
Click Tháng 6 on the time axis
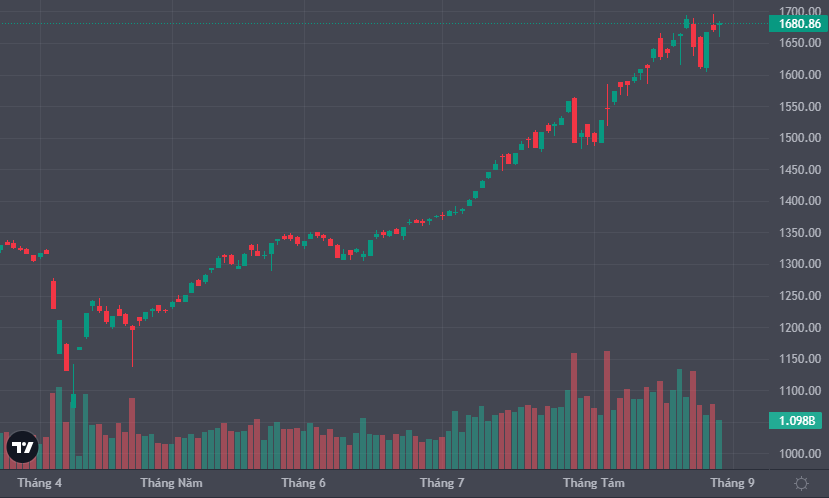pos(303,483)
